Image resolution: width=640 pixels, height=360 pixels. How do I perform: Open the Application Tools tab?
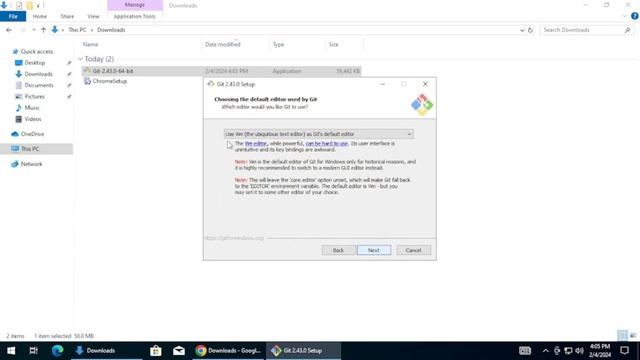(x=134, y=16)
